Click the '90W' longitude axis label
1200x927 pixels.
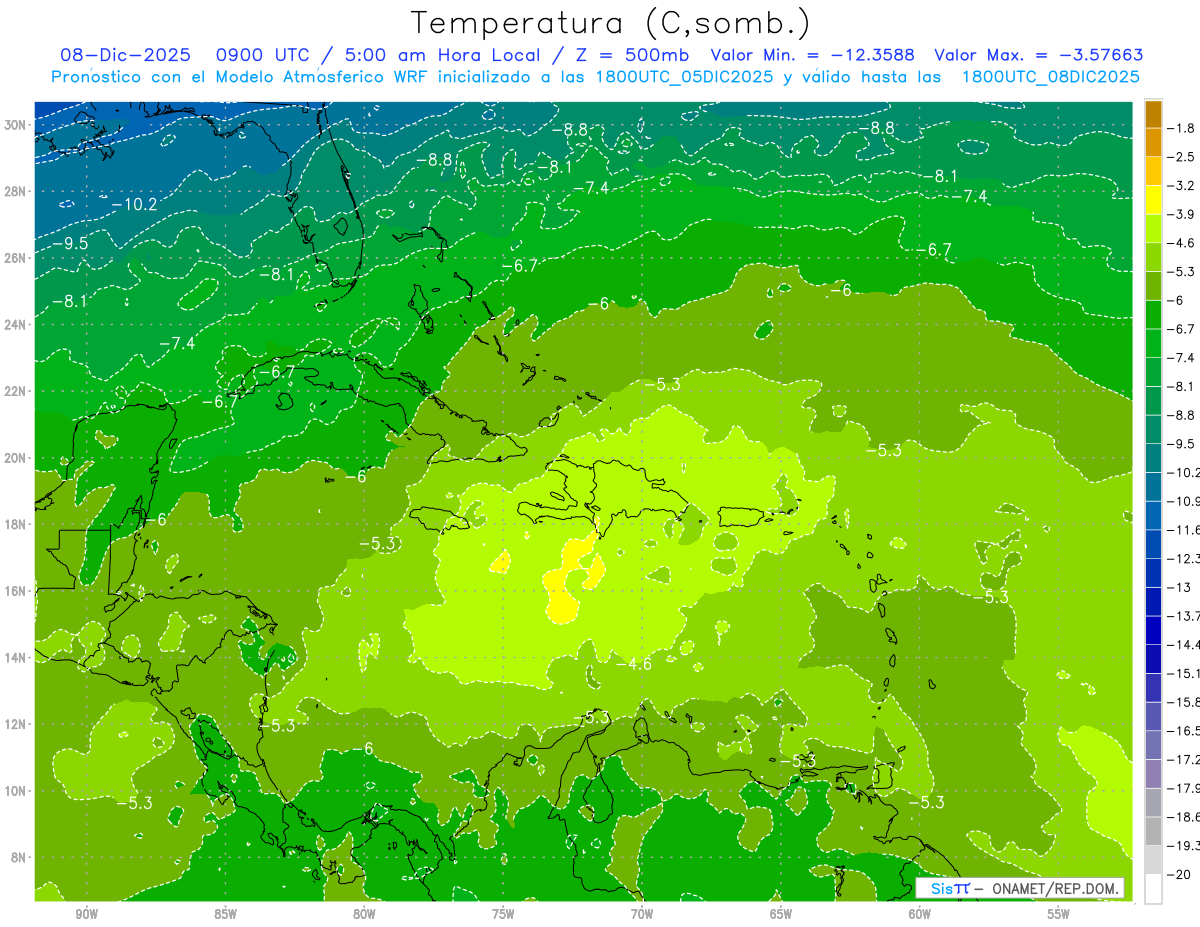click(x=86, y=914)
